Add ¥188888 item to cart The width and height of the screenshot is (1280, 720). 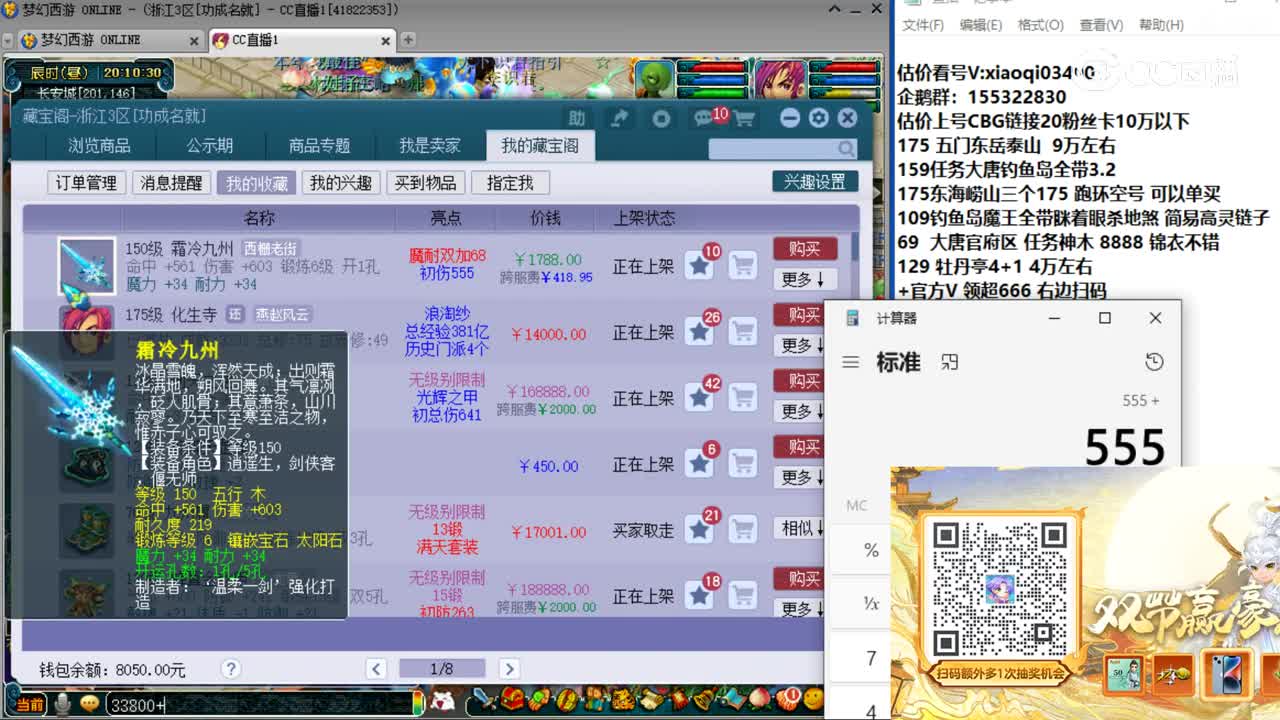pos(742,596)
